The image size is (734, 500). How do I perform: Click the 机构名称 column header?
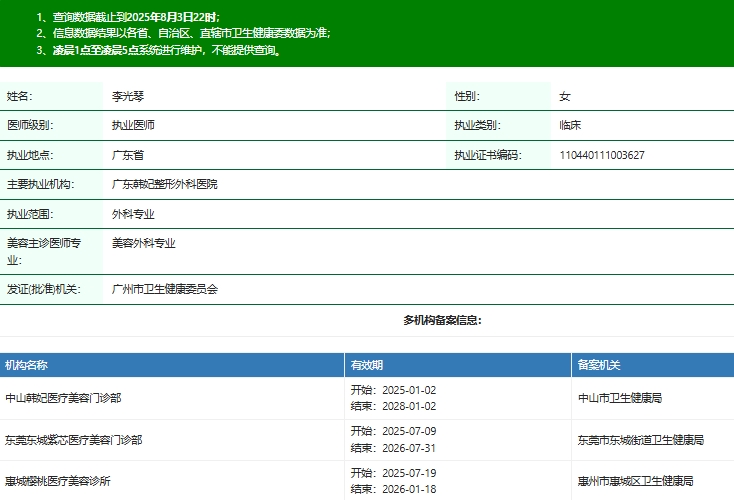point(26,365)
